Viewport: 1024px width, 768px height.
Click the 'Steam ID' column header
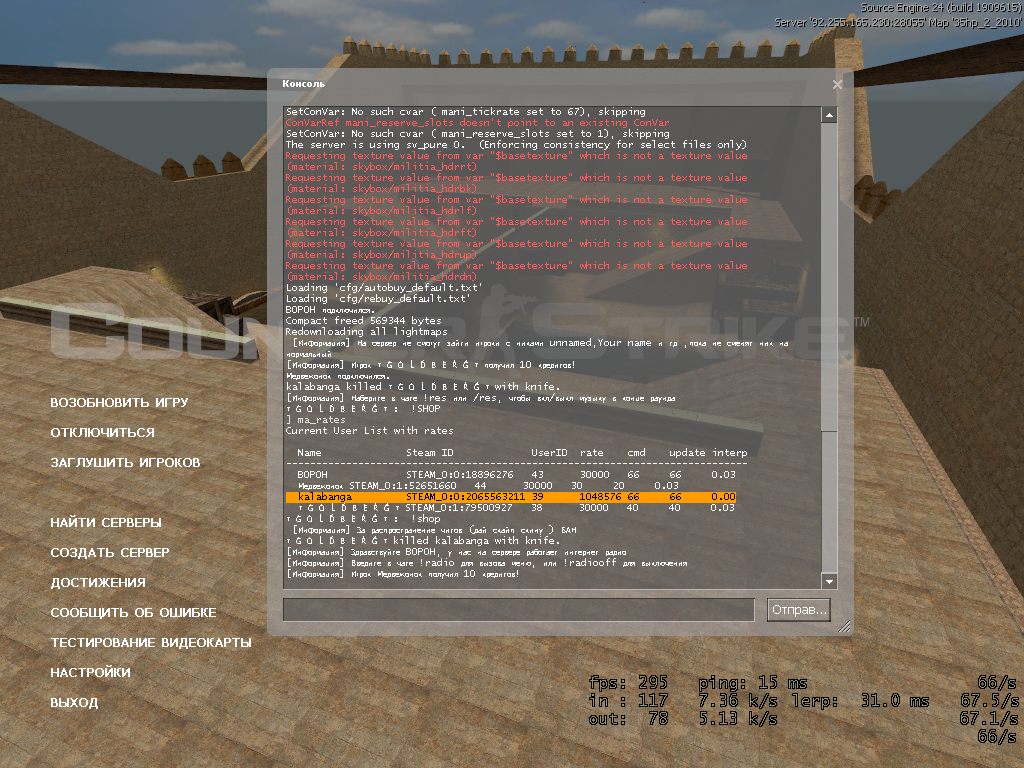click(430, 453)
